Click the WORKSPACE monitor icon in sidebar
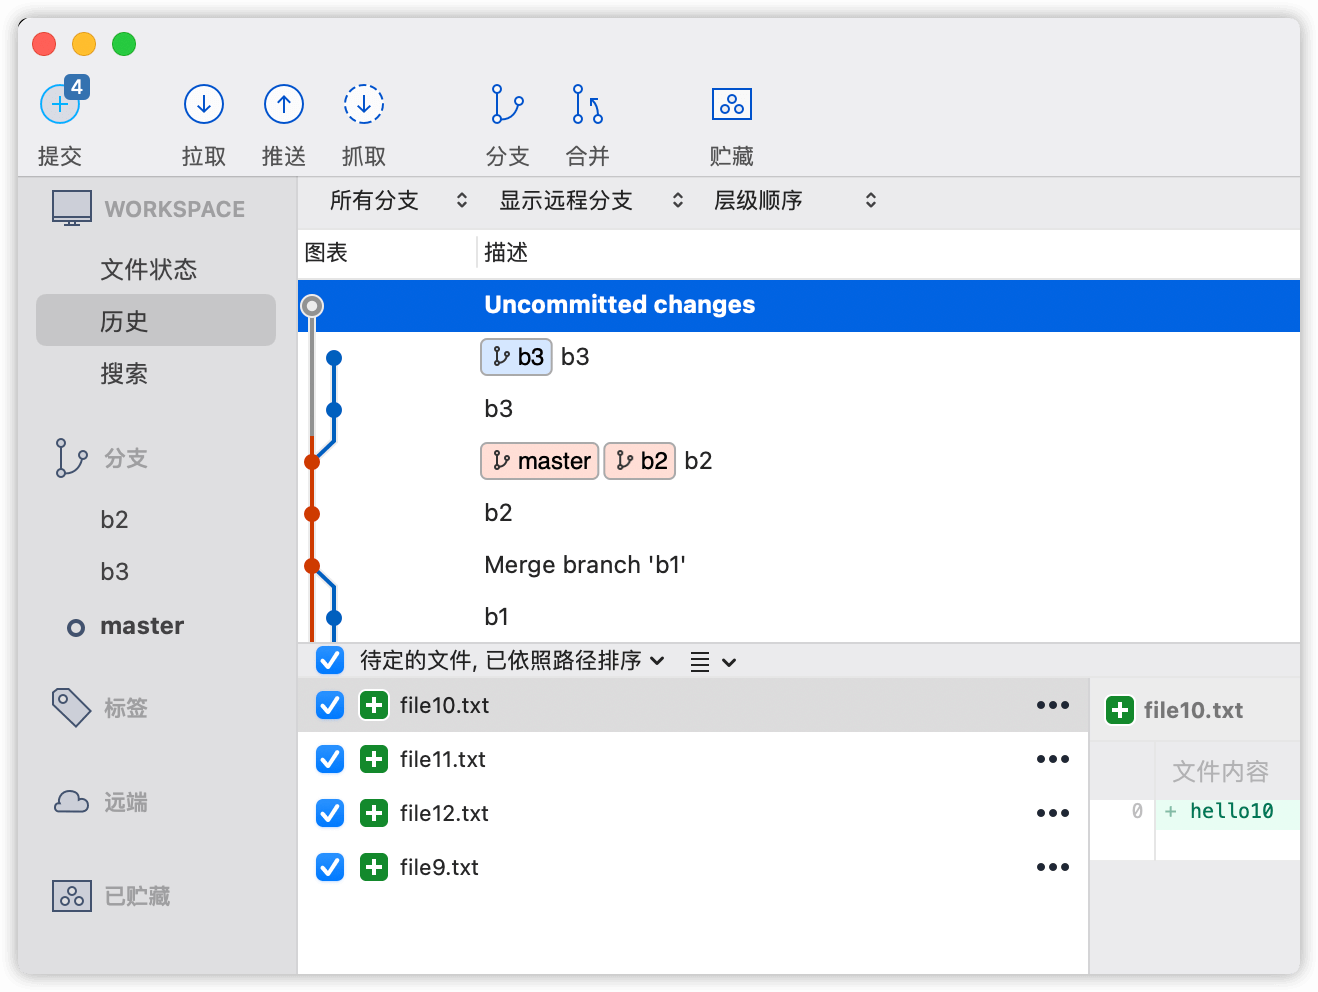Viewport: 1318px width, 992px height. click(72, 208)
